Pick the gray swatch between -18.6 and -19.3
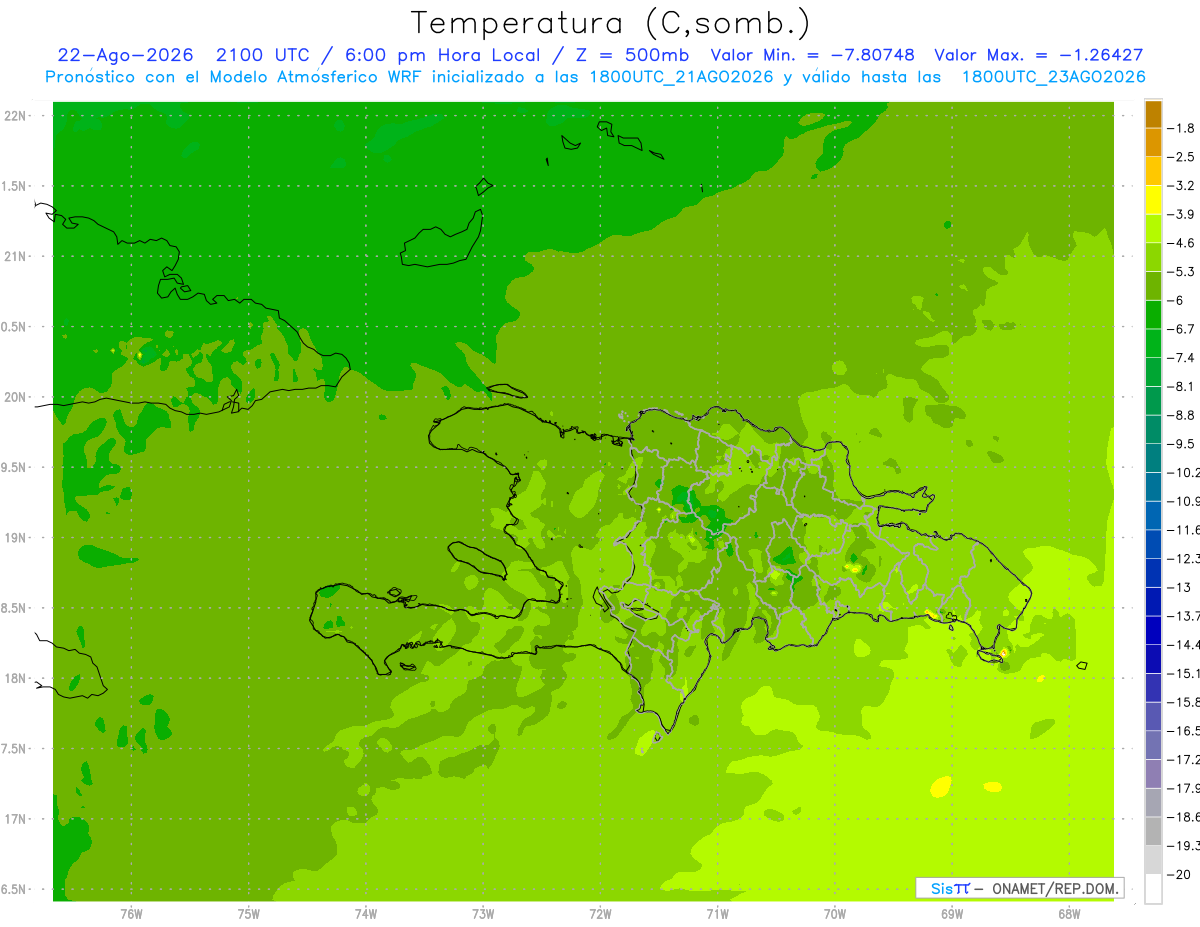The width and height of the screenshot is (1200, 927). click(x=1153, y=831)
